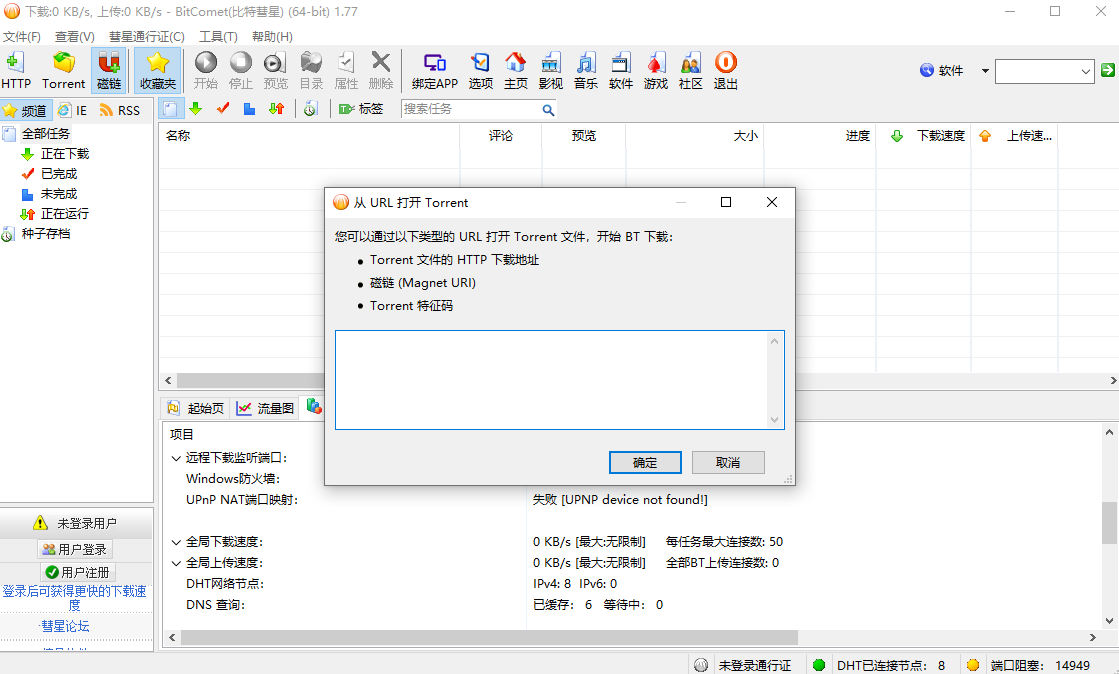Click 确定 in the Torrent URL dialog
1119x674 pixels.
(x=645, y=462)
